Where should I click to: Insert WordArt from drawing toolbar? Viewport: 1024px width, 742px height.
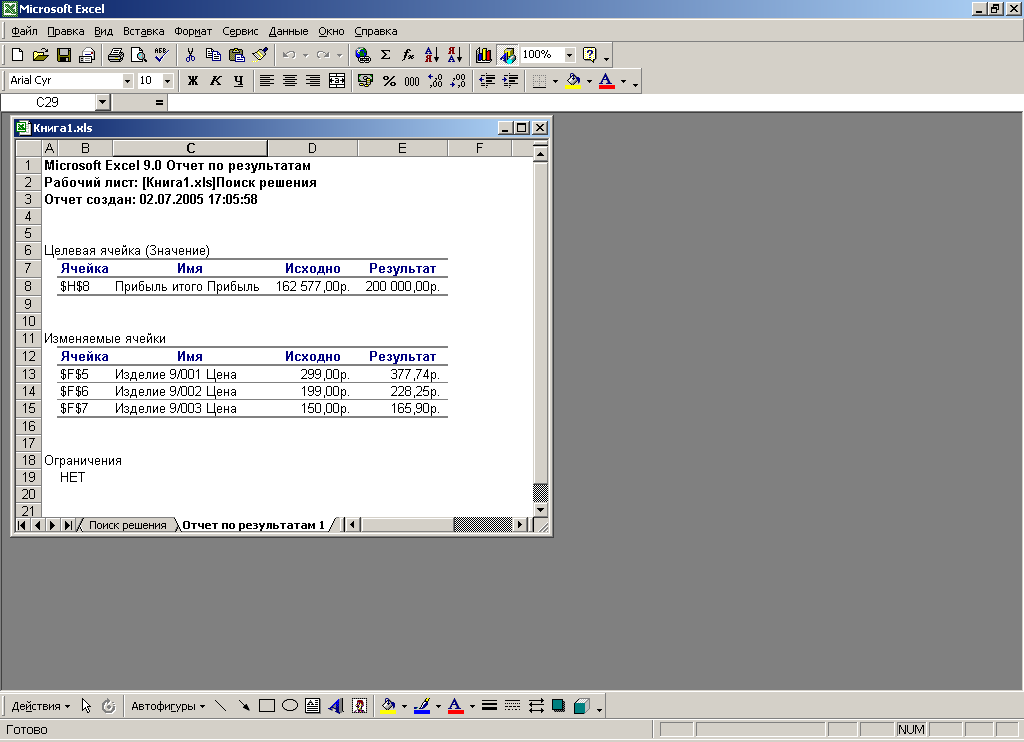(336, 706)
